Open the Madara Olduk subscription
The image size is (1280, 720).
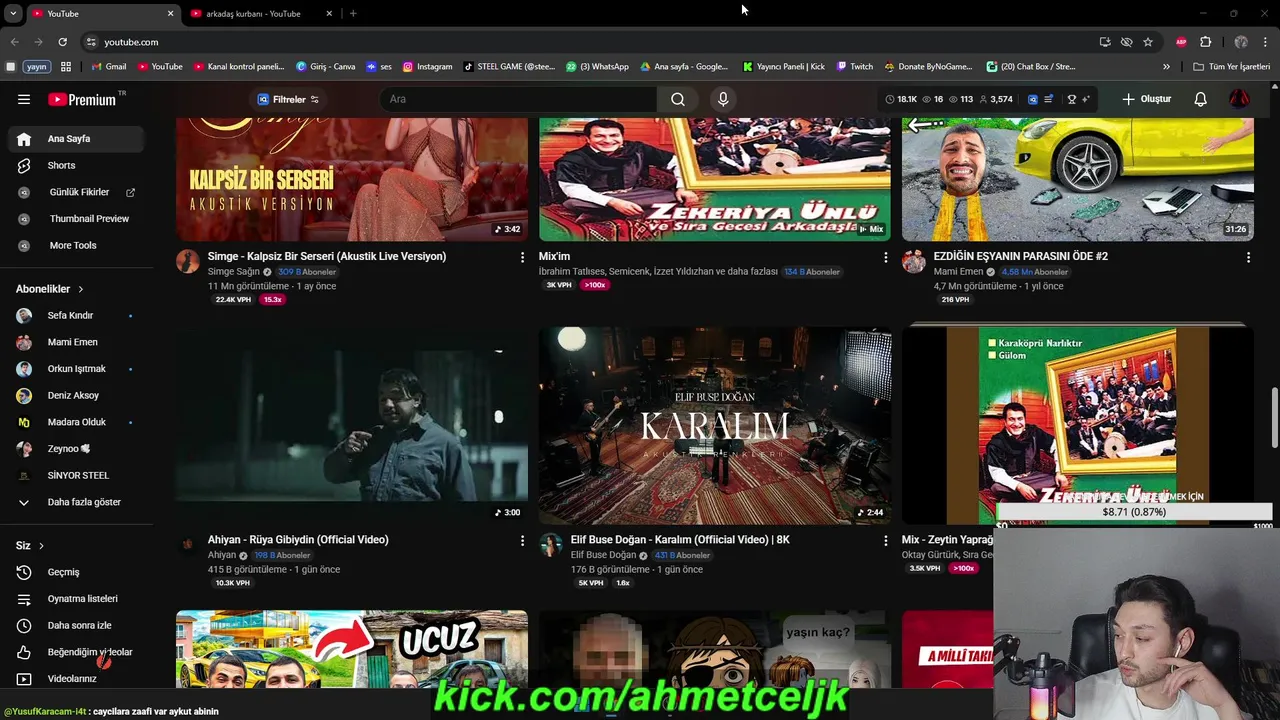[74, 422]
